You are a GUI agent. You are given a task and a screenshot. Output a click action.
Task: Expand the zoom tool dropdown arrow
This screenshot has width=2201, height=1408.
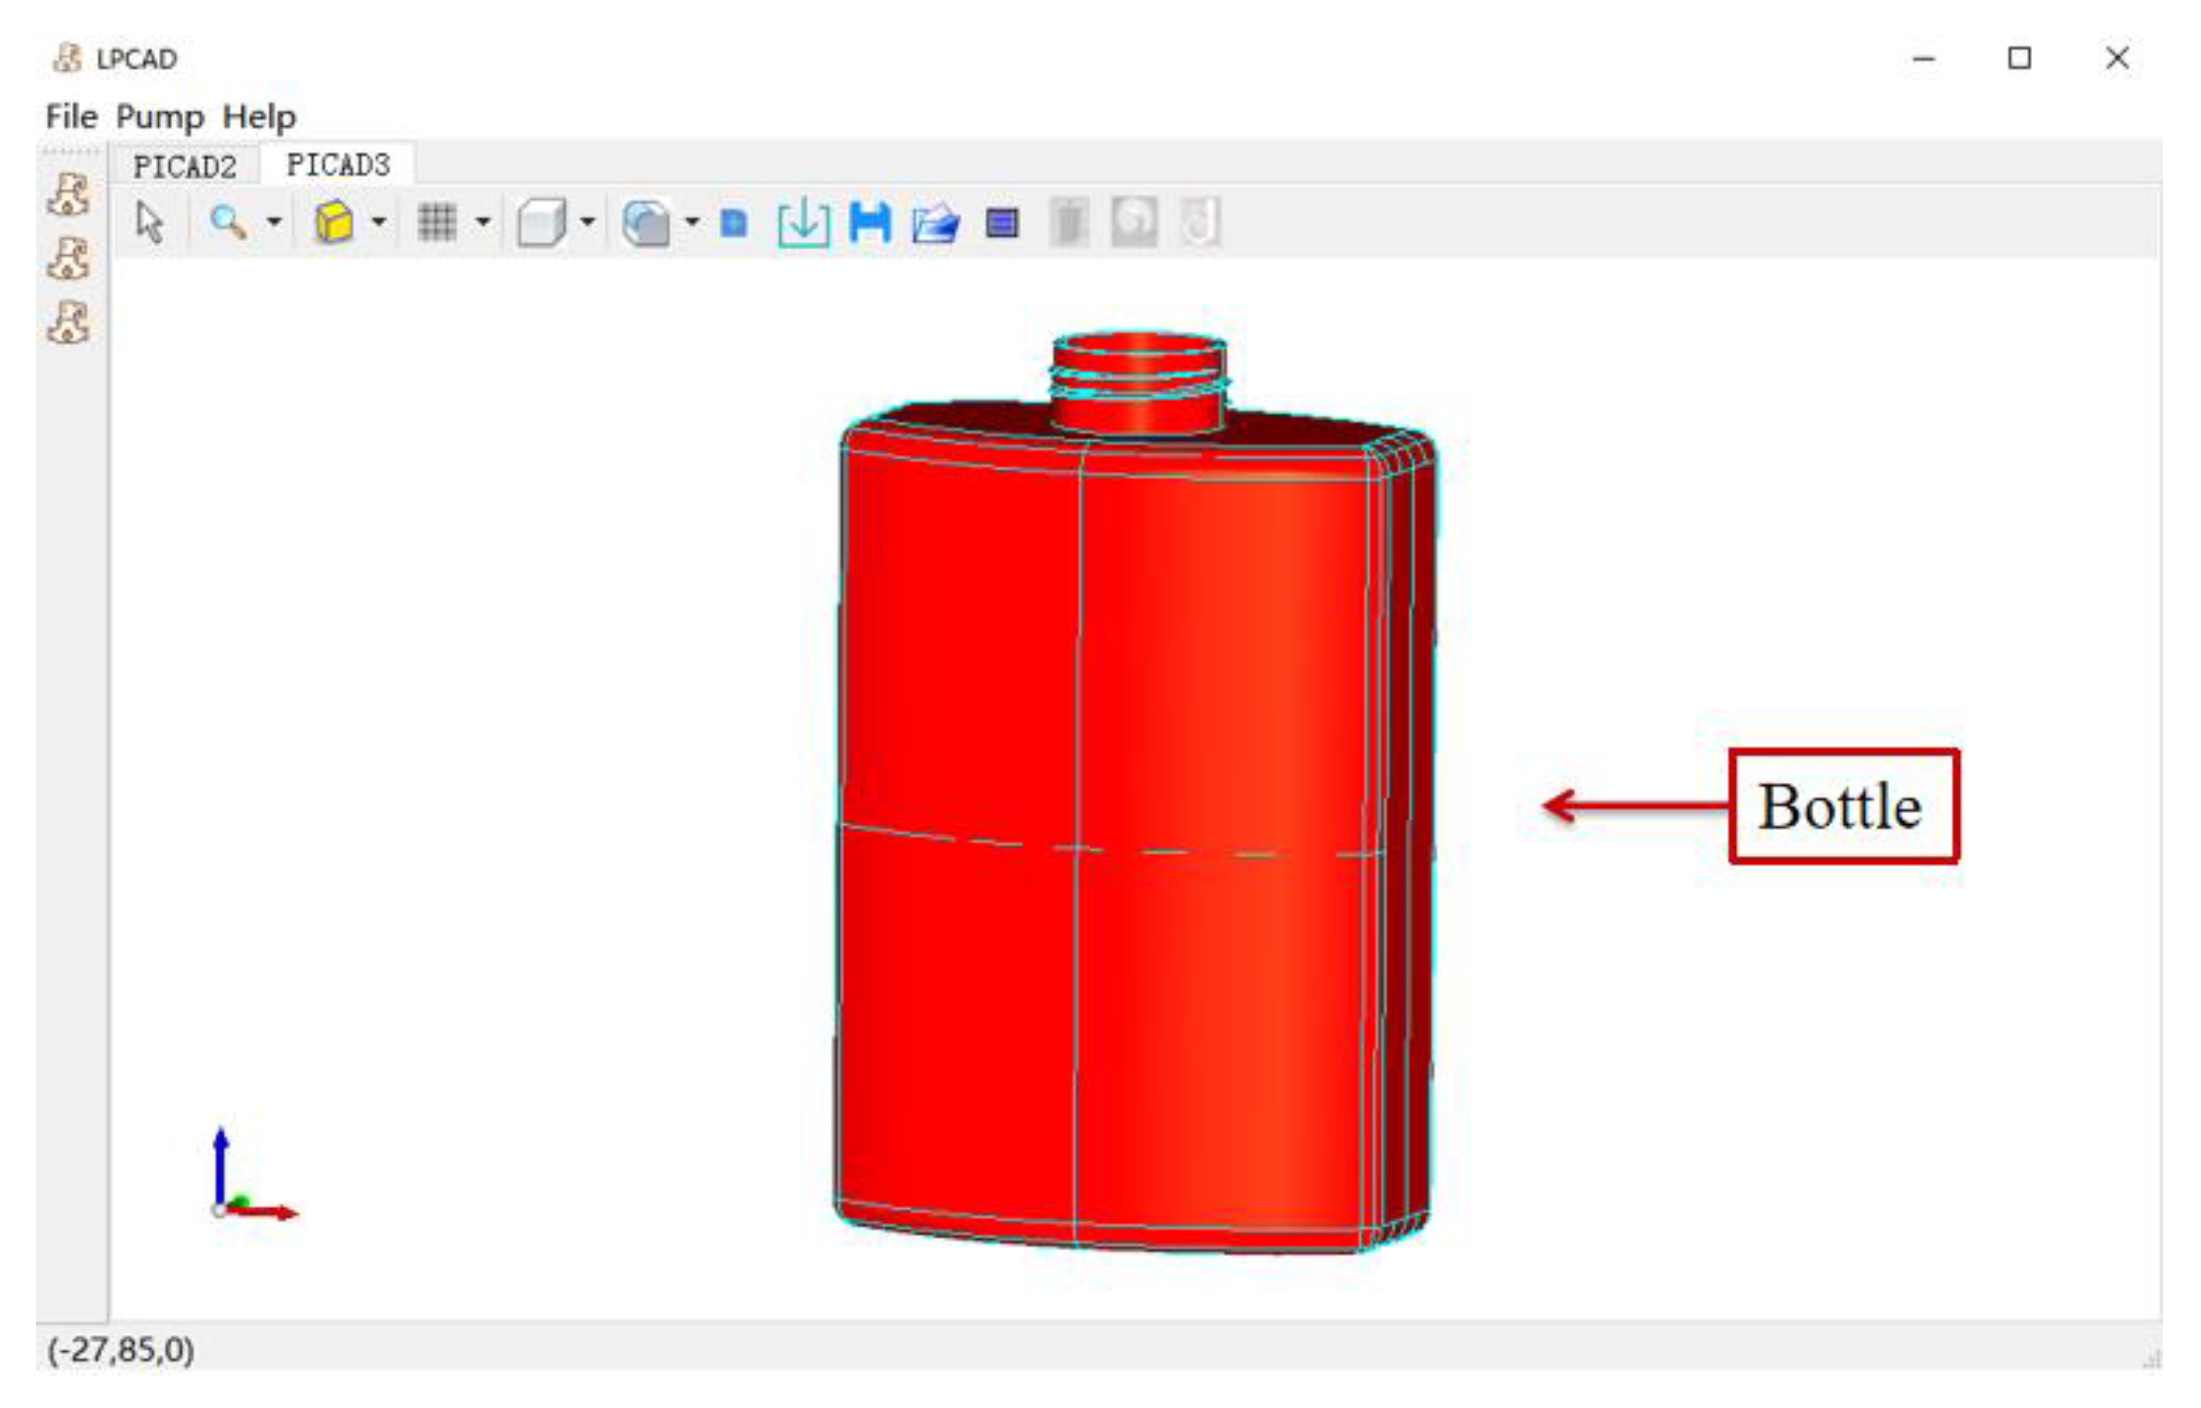coord(274,222)
